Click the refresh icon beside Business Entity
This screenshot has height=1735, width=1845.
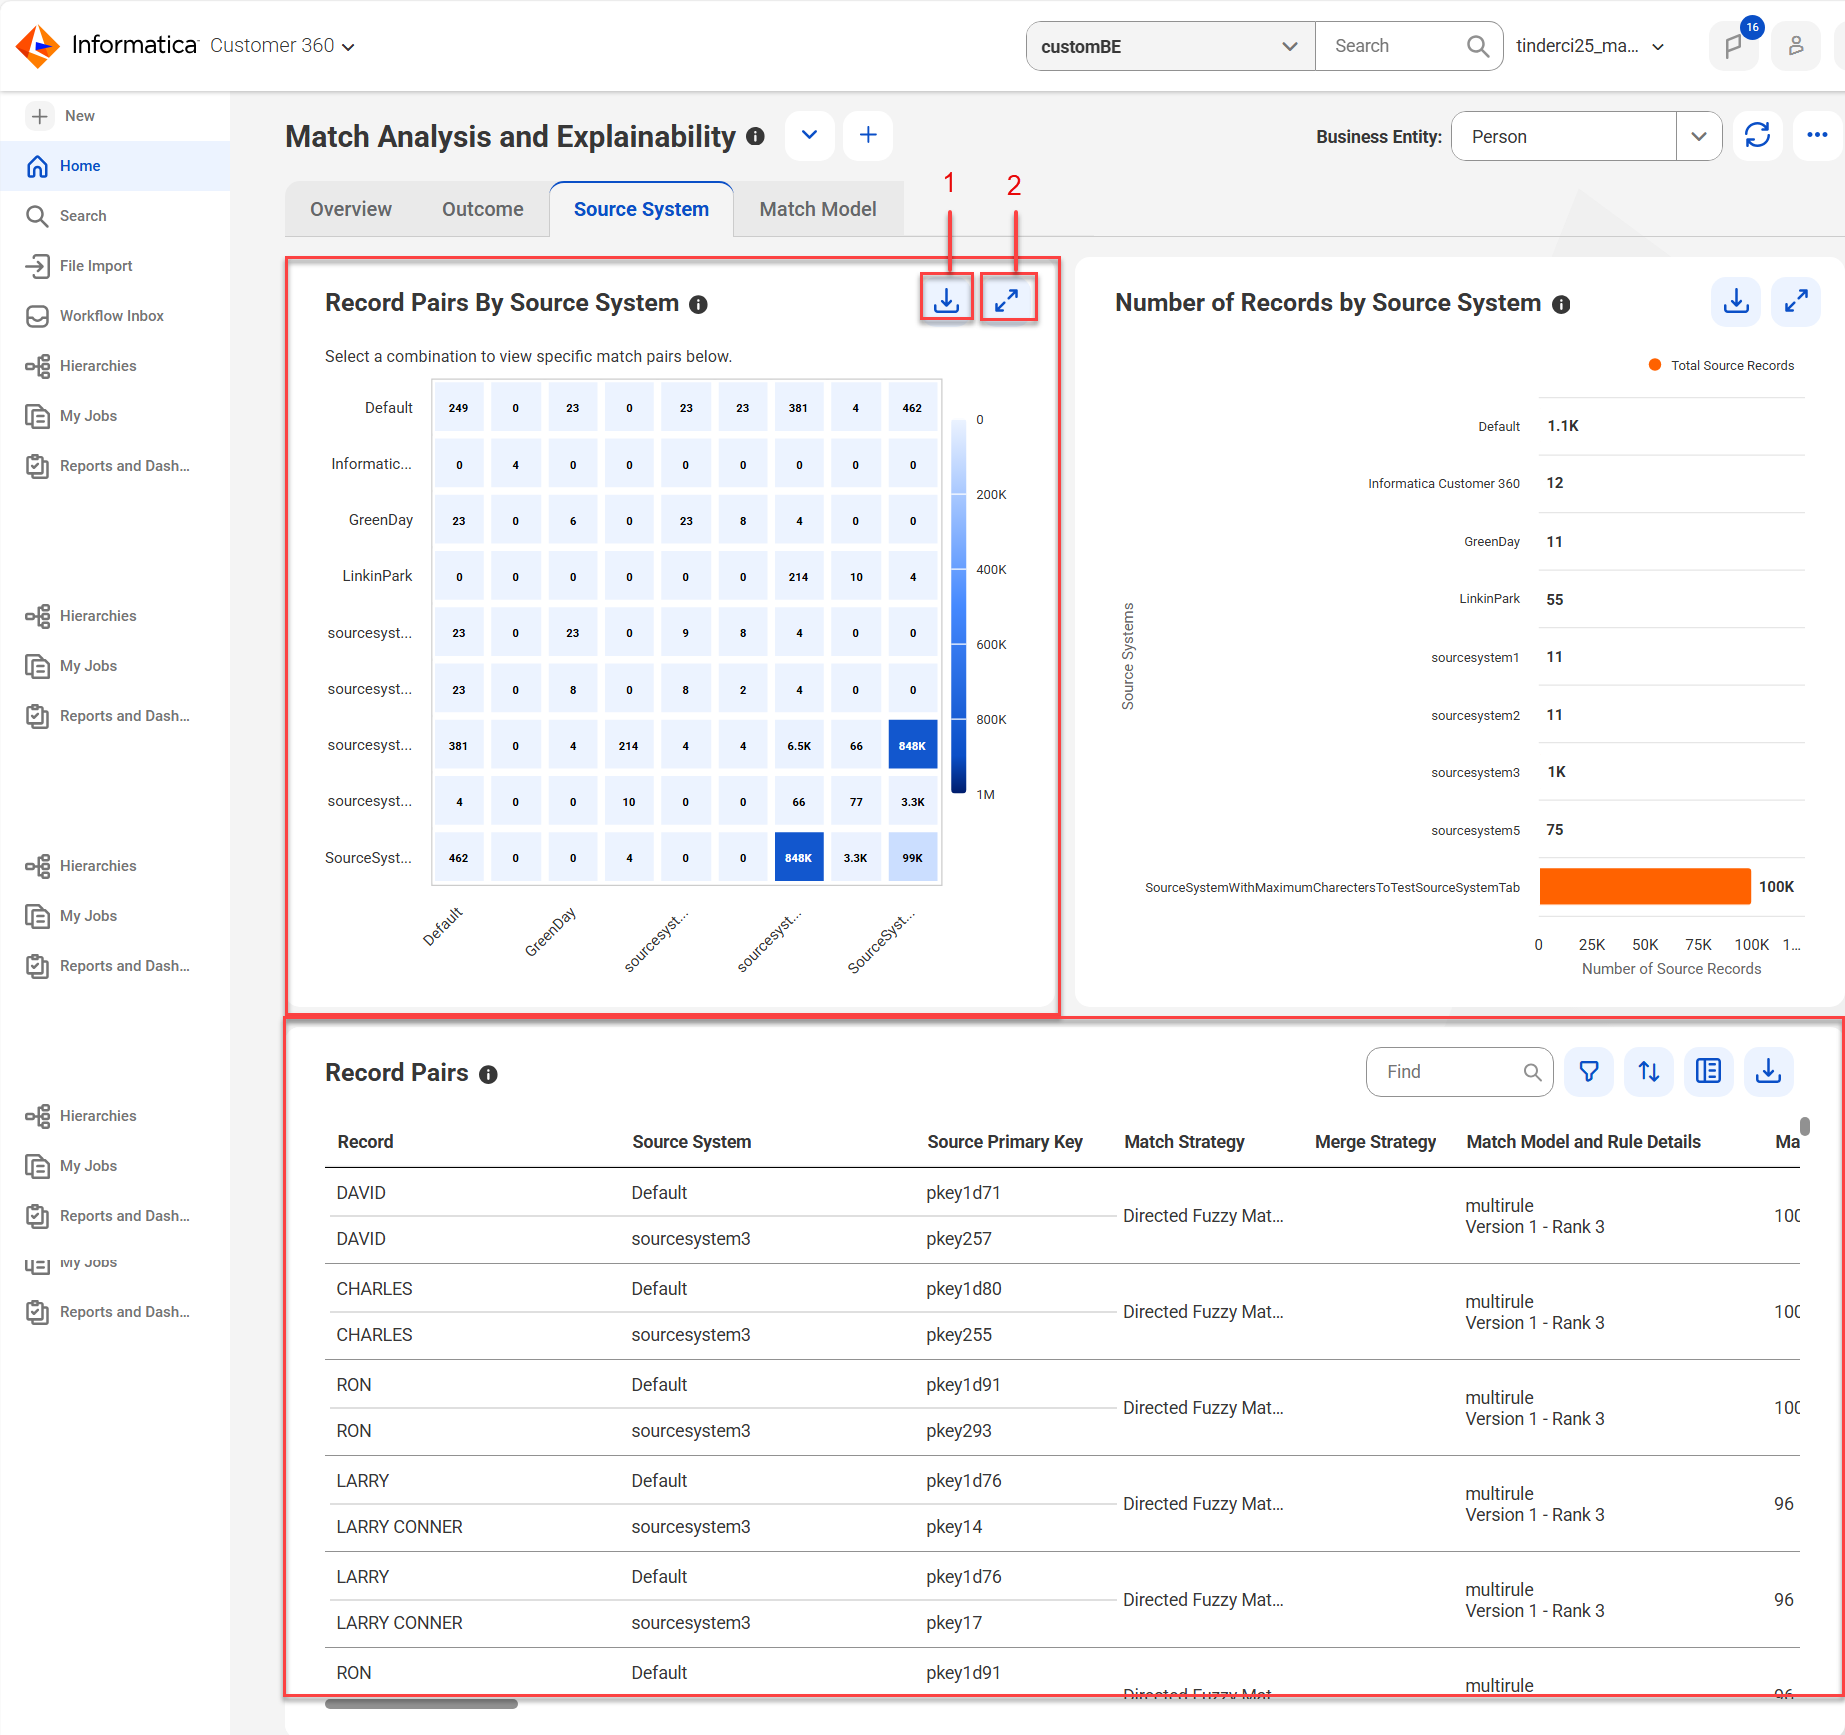(x=1757, y=135)
